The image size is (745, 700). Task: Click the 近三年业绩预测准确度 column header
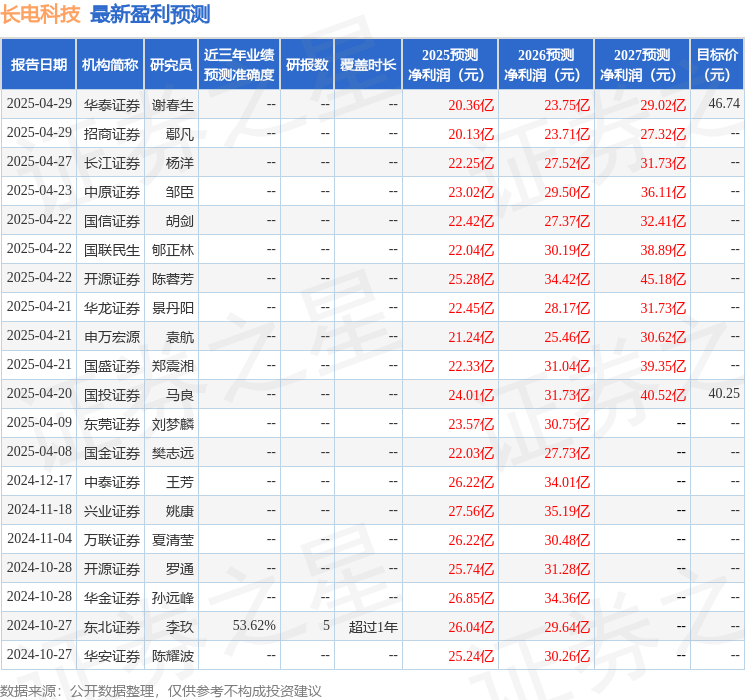click(x=239, y=64)
